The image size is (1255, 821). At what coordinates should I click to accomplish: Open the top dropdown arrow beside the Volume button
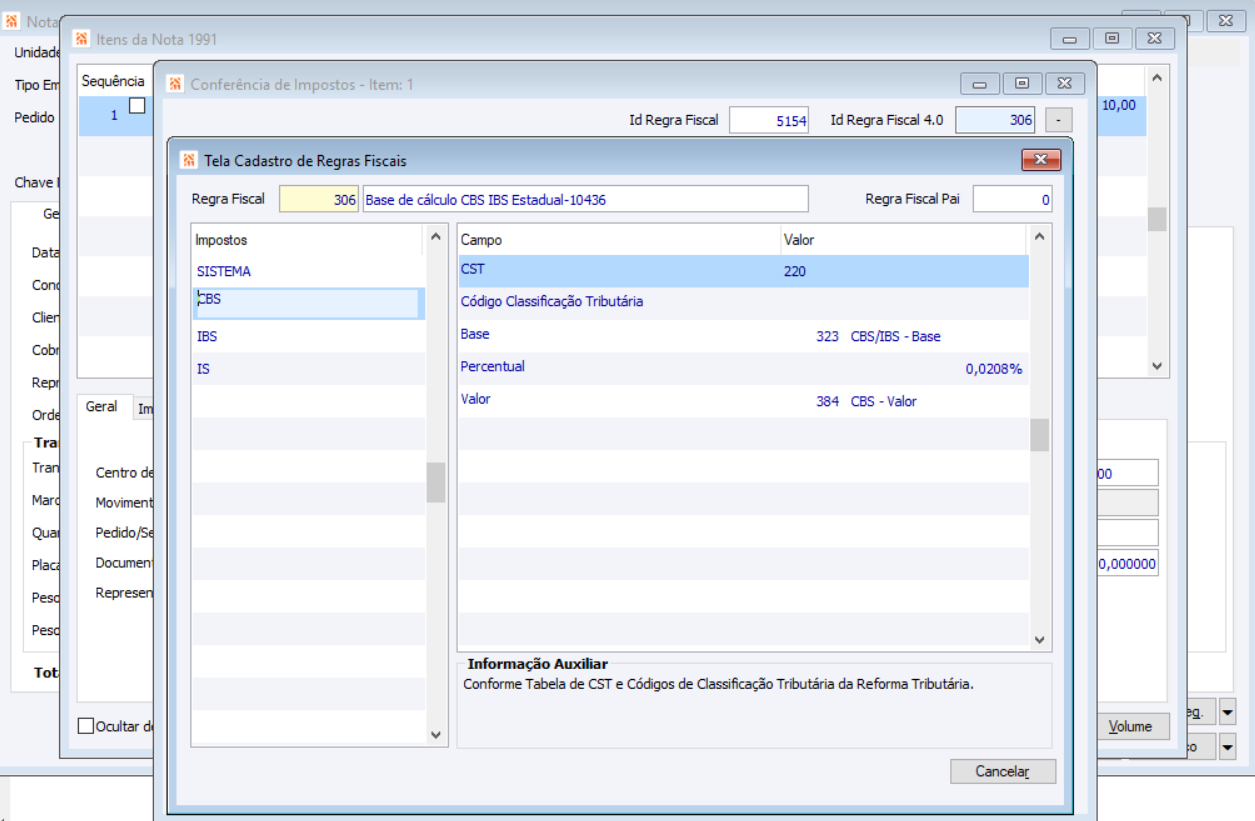[x=1228, y=712]
